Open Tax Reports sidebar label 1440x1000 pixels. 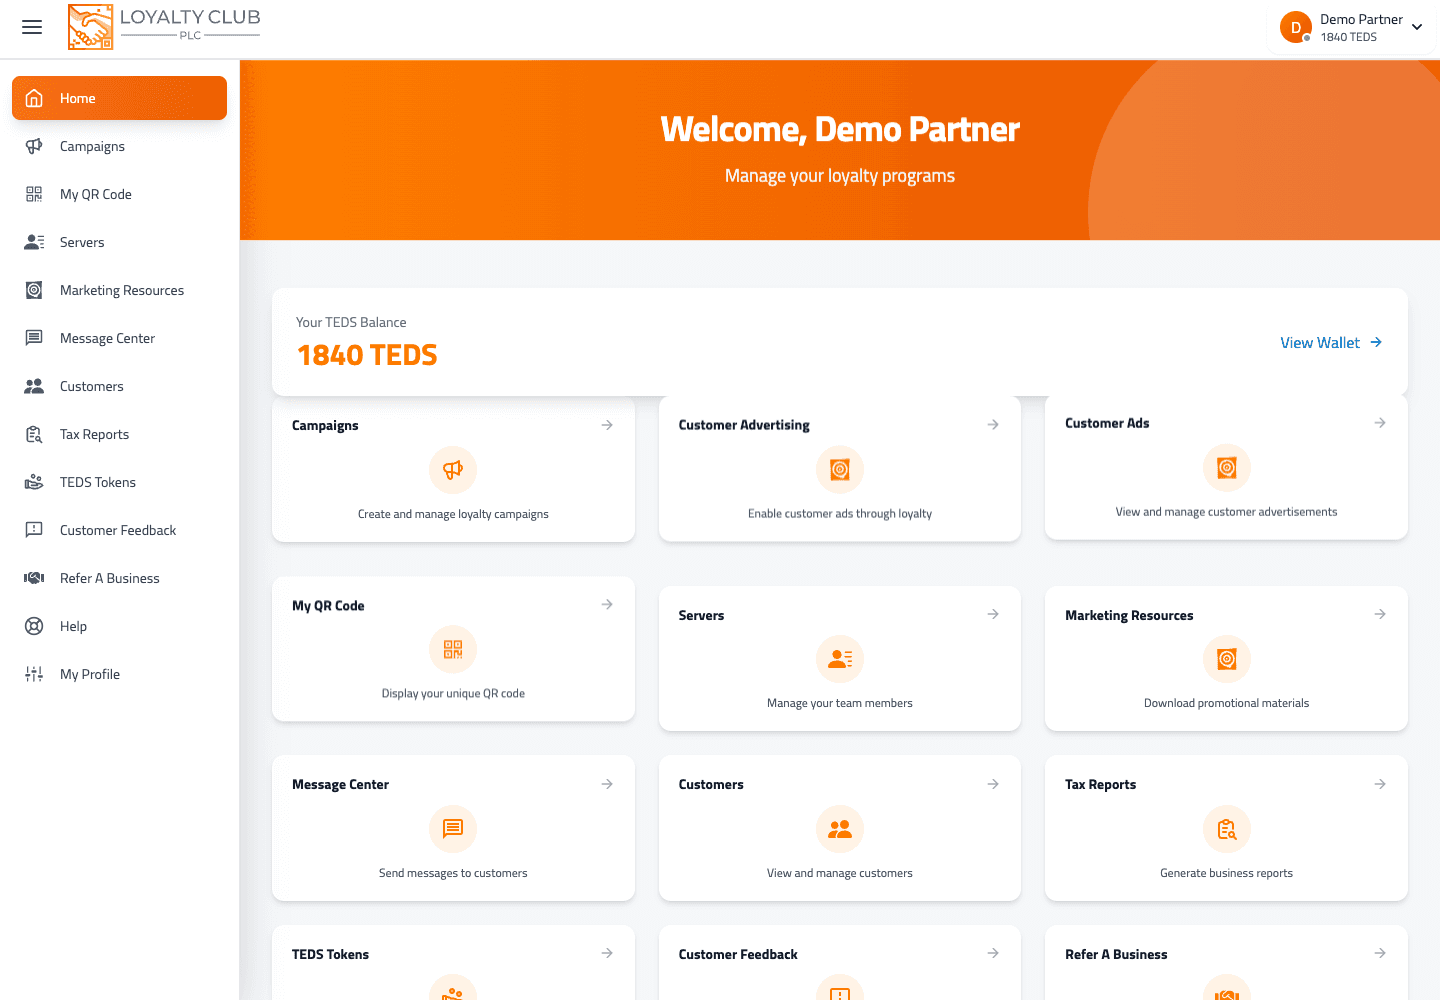point(94,434)
